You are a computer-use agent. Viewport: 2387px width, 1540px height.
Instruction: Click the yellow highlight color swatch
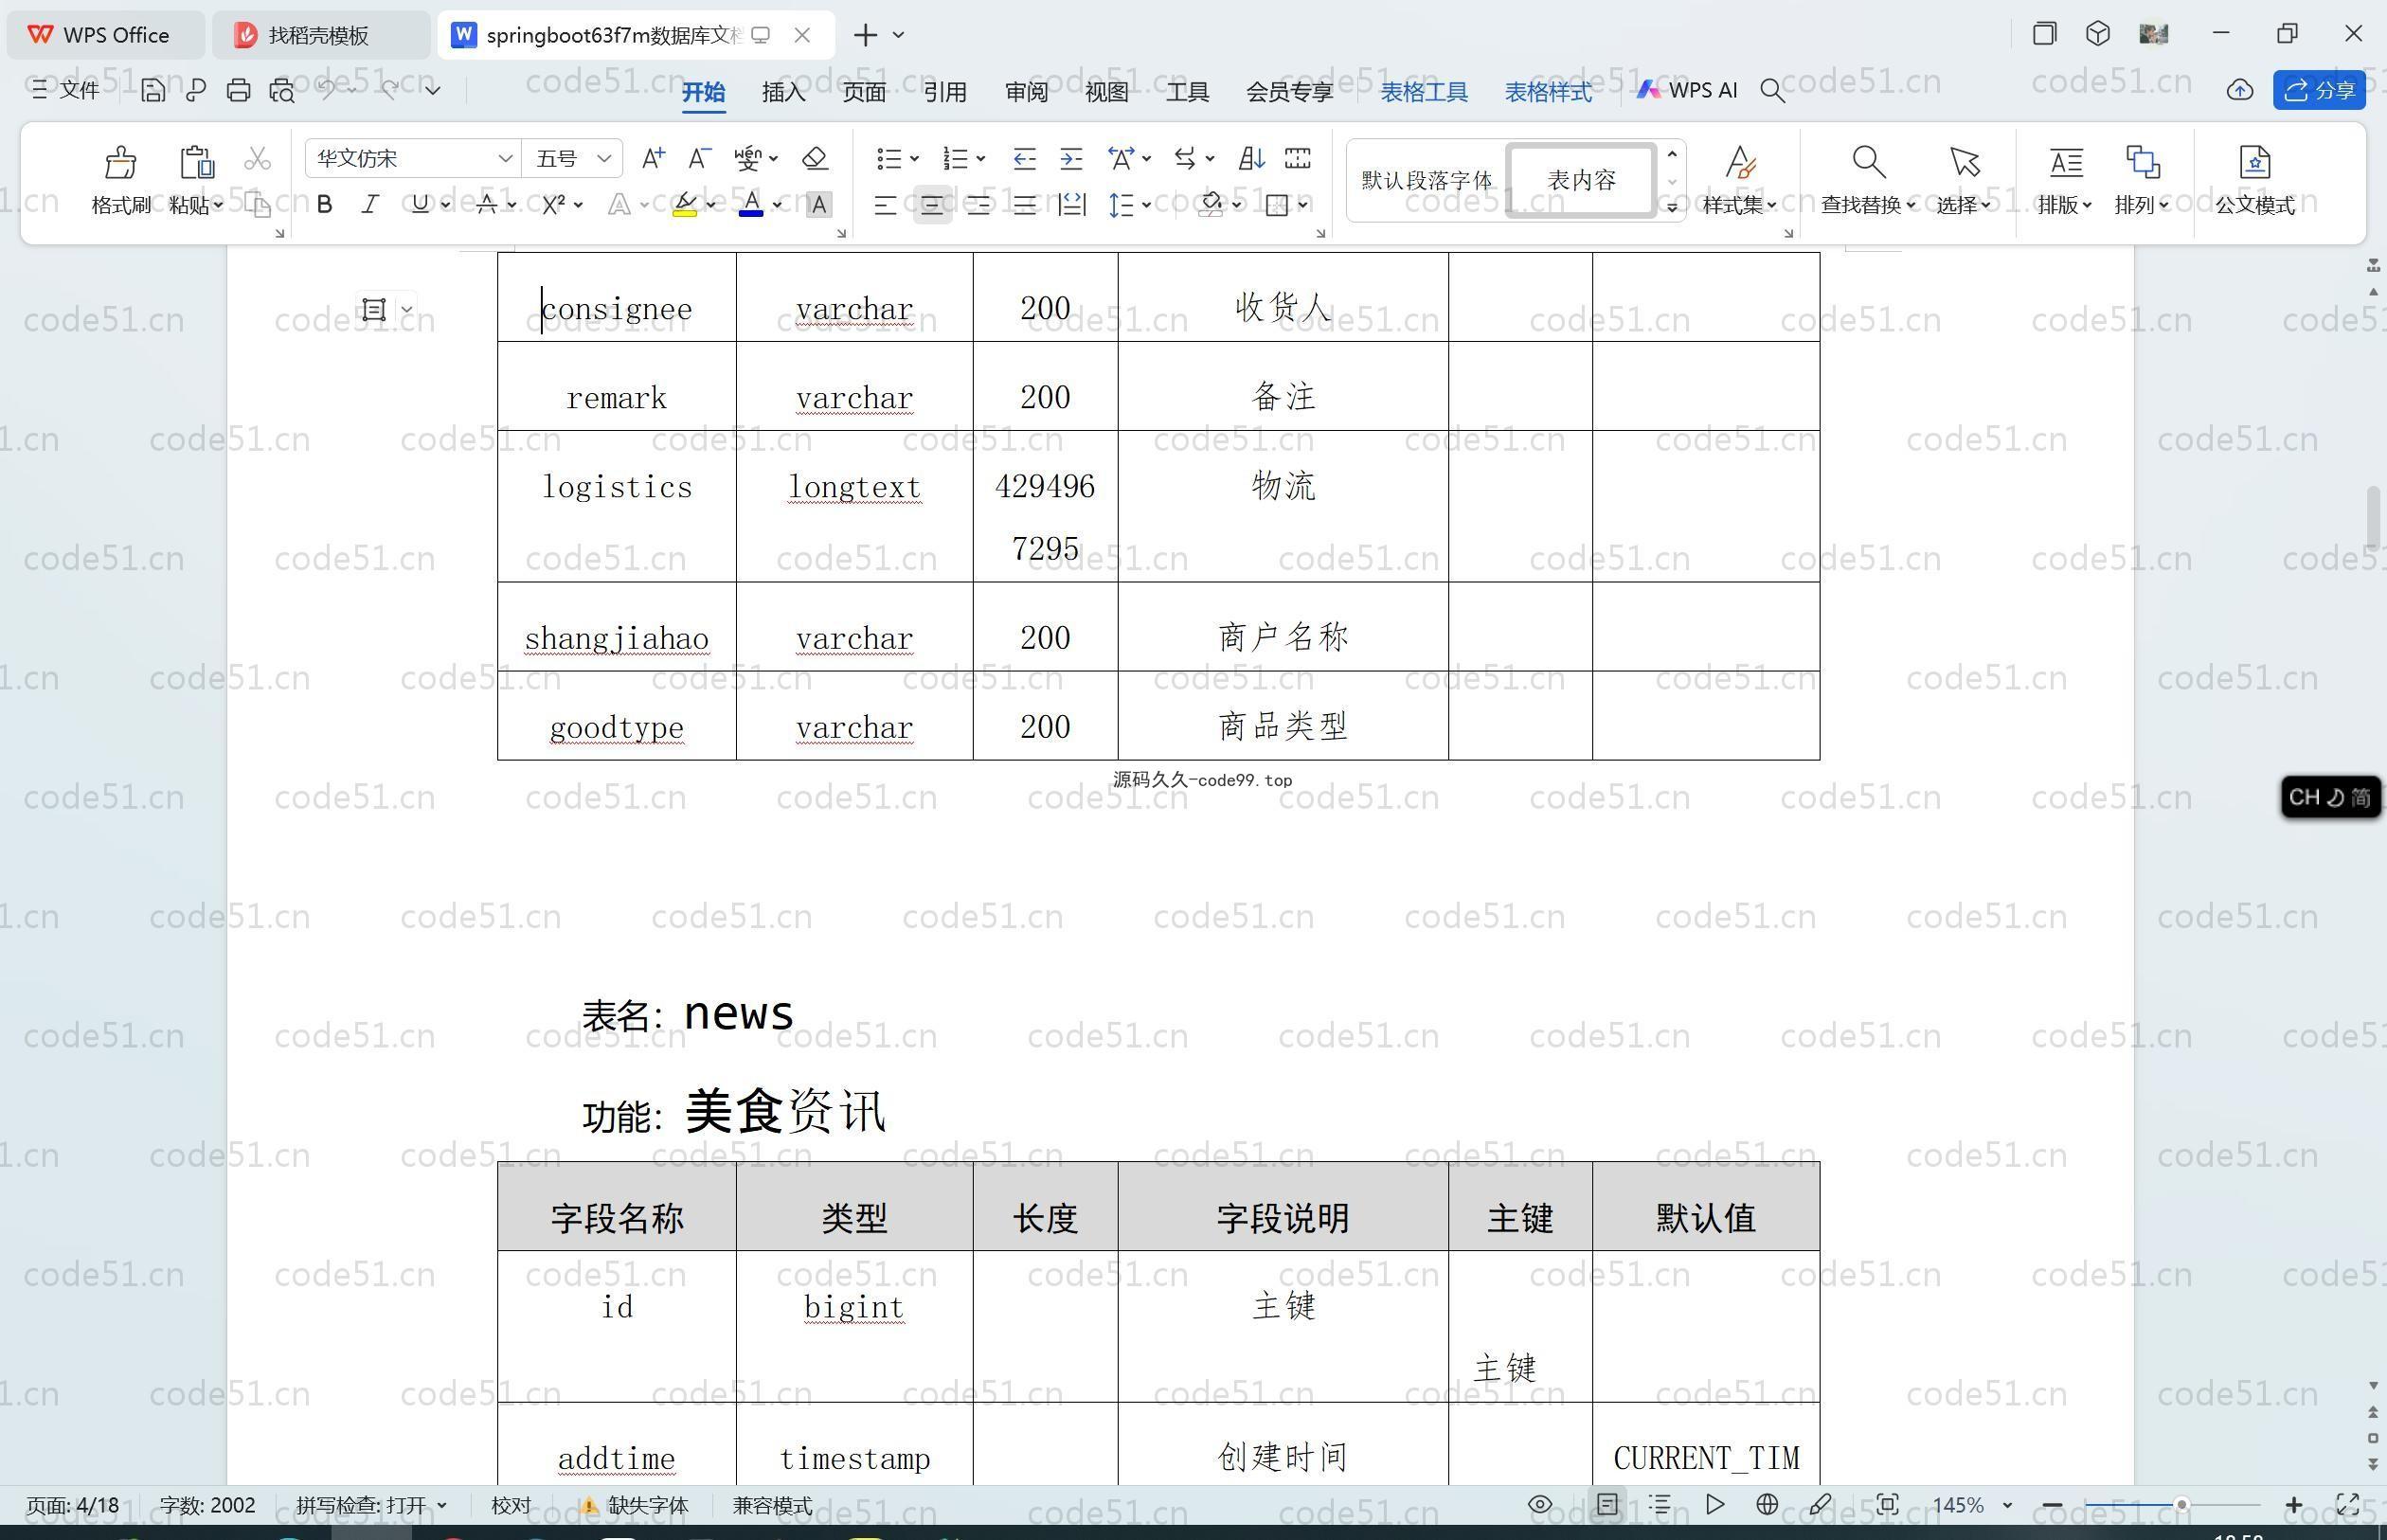[685, 205]
